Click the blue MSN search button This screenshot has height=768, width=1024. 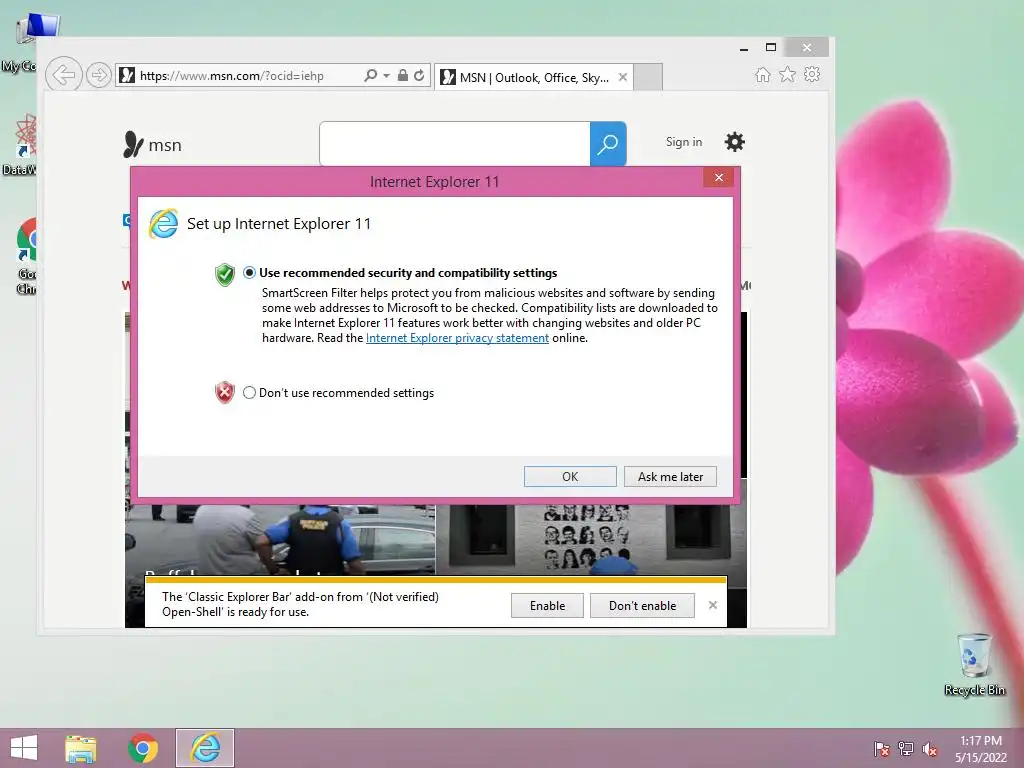(x=608, y=144)
